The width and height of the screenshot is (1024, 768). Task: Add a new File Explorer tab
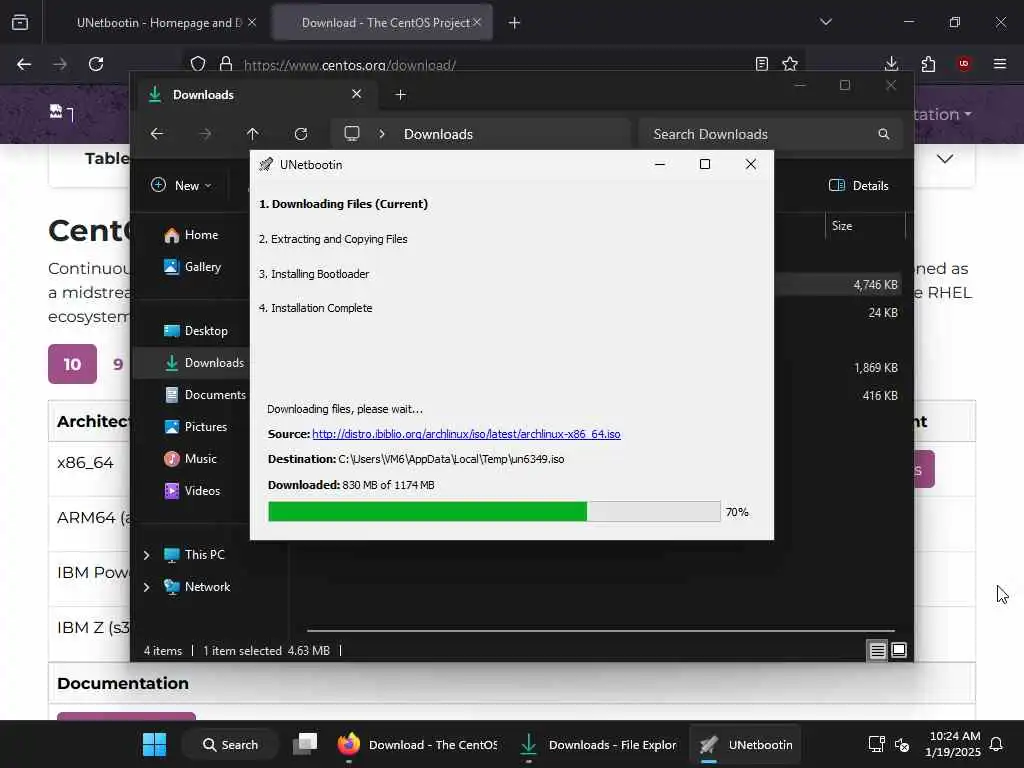[x=401, y=95]
